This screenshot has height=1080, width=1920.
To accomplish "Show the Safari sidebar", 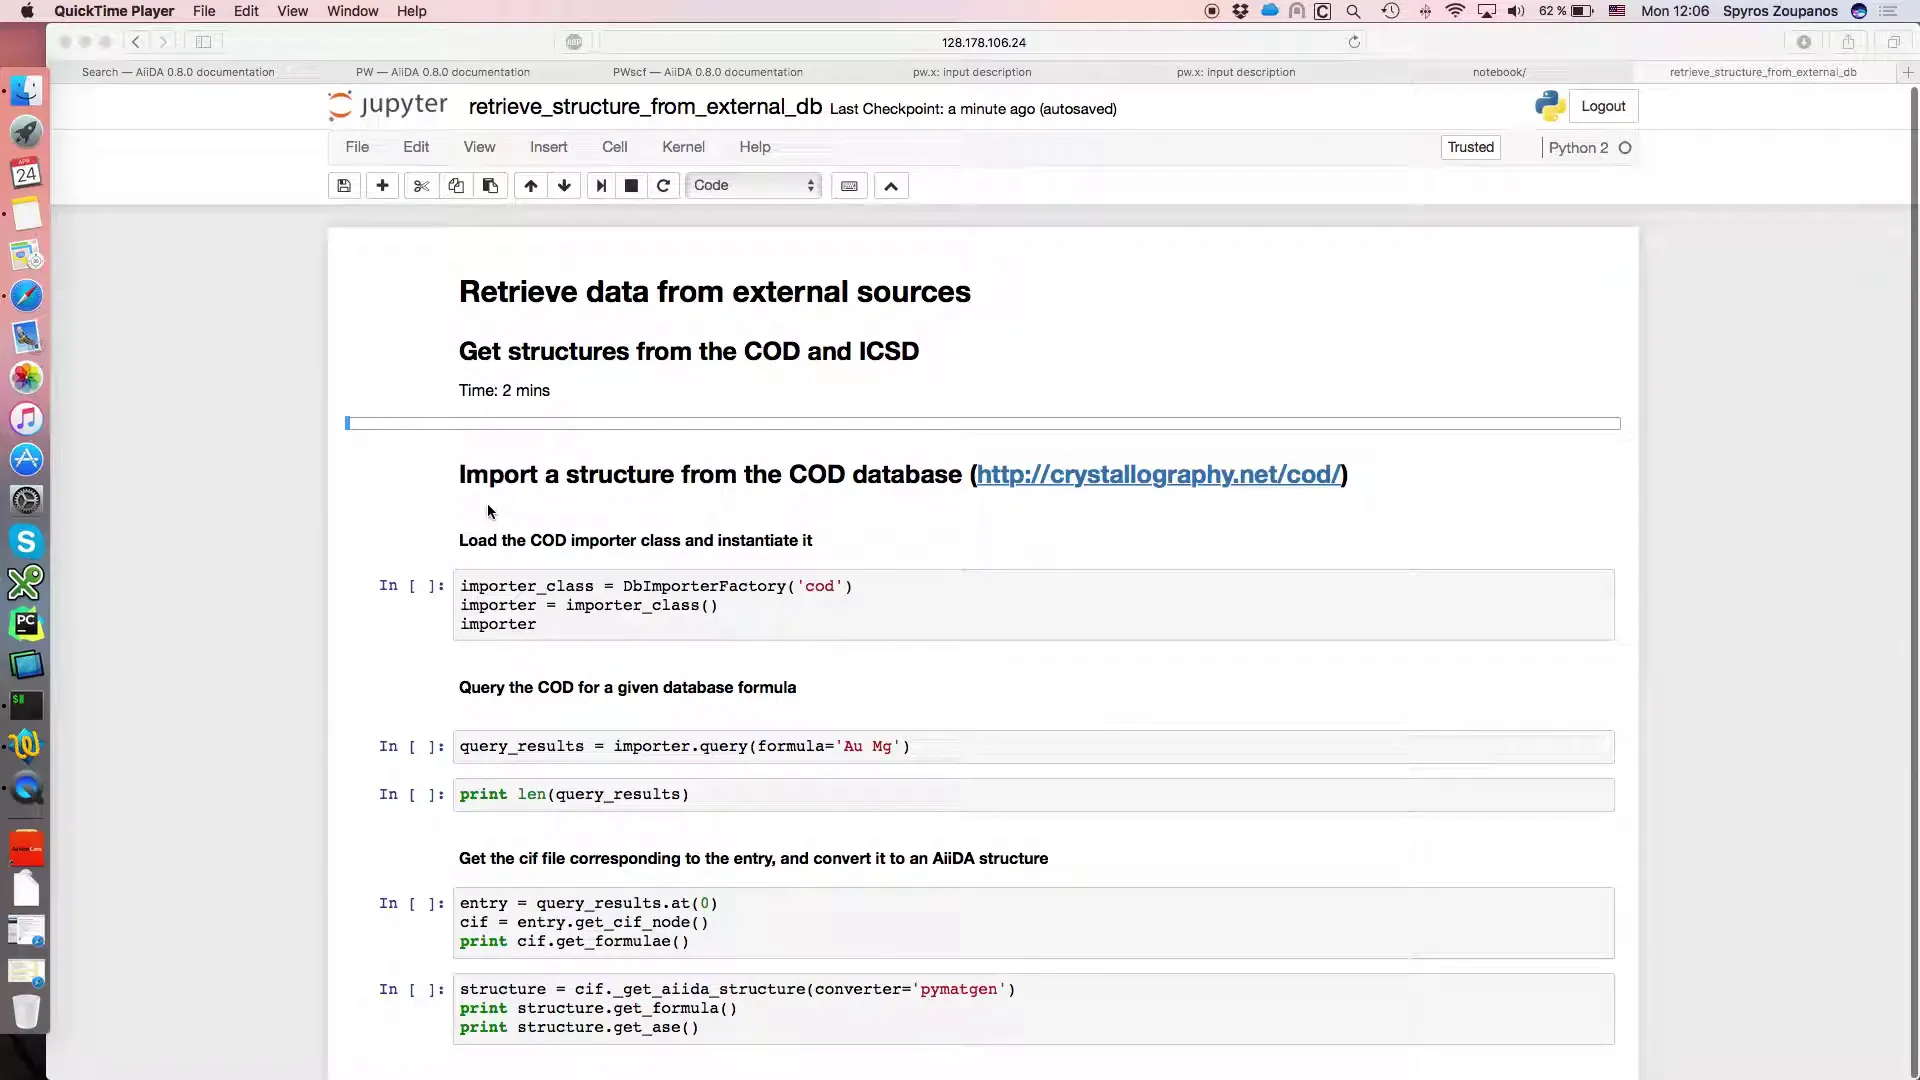I will click(203, 42).
